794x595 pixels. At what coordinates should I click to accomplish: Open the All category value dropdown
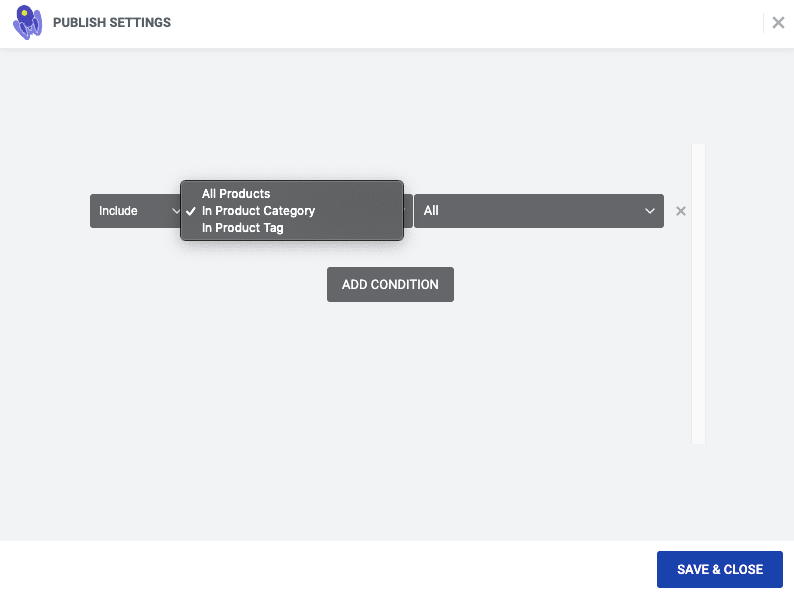tap(539, 211)
